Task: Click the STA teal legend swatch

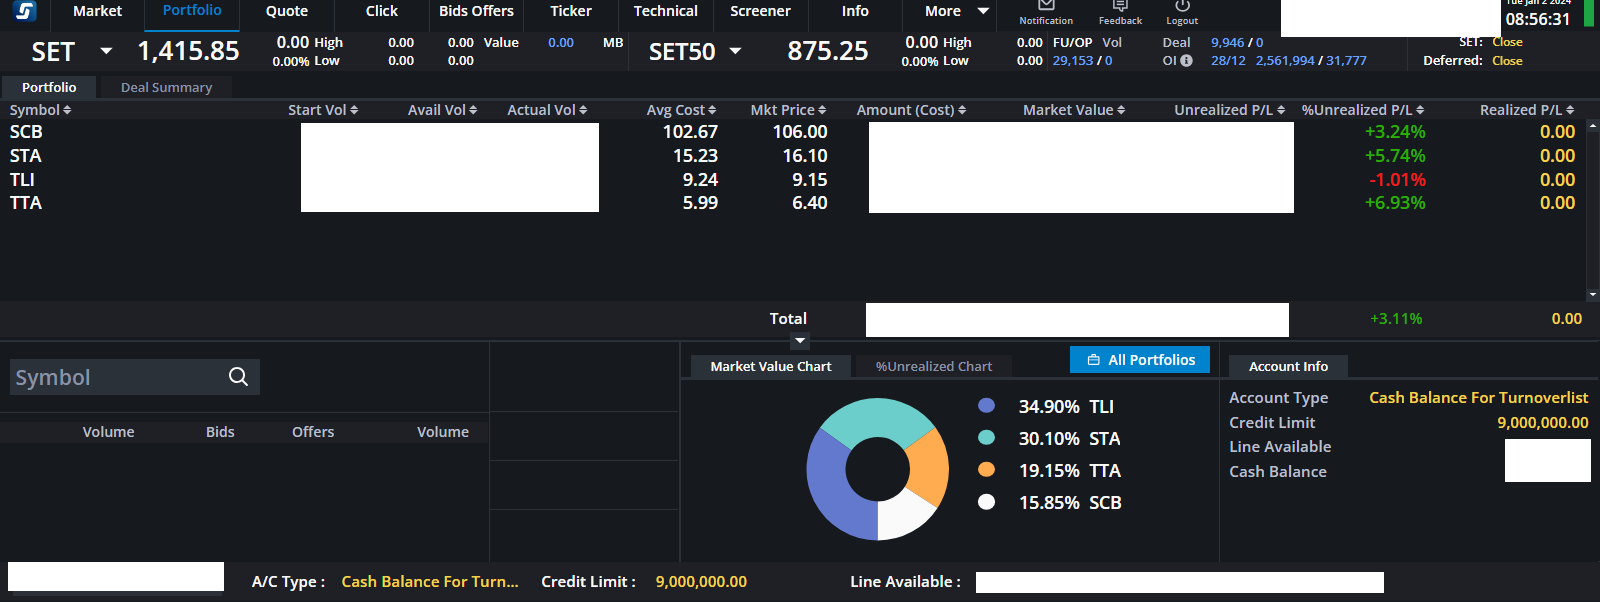Action: [986, 438]
